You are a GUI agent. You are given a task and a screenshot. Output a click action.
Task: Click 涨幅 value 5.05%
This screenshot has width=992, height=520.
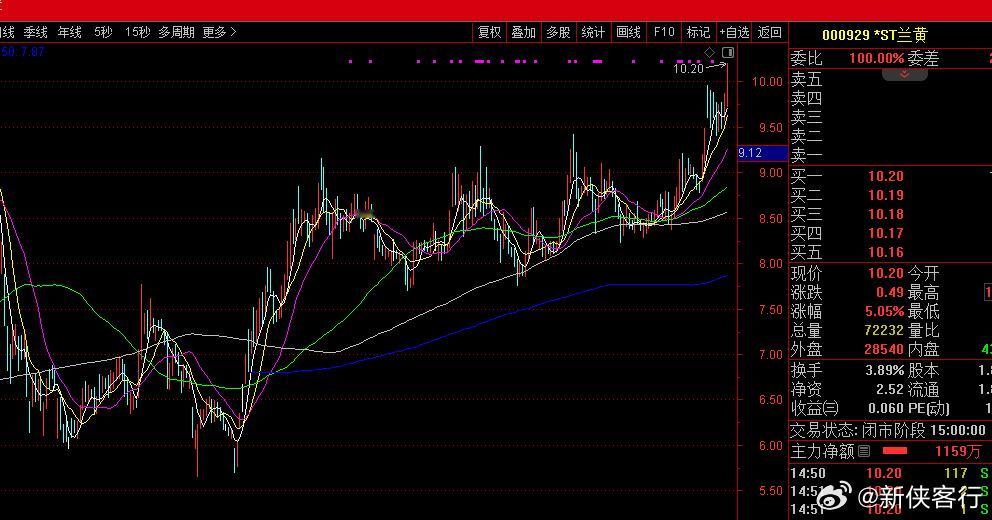(884, 311)
